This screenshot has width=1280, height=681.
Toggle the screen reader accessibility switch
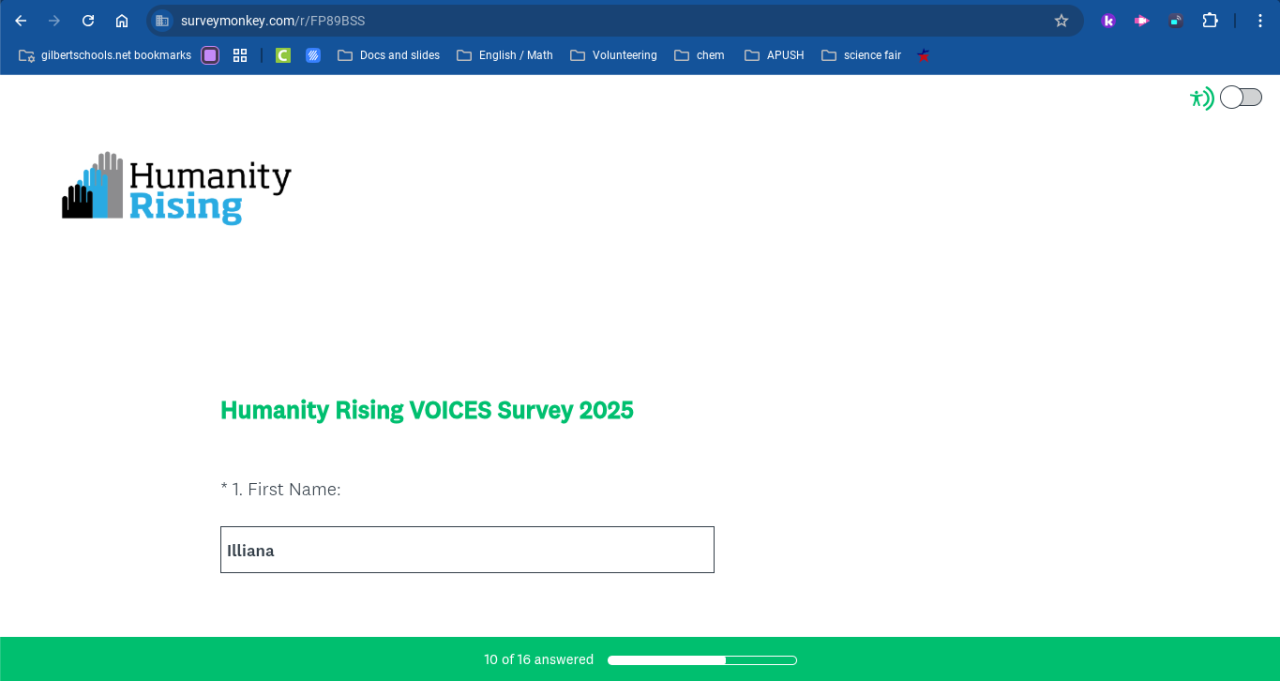1241,97
